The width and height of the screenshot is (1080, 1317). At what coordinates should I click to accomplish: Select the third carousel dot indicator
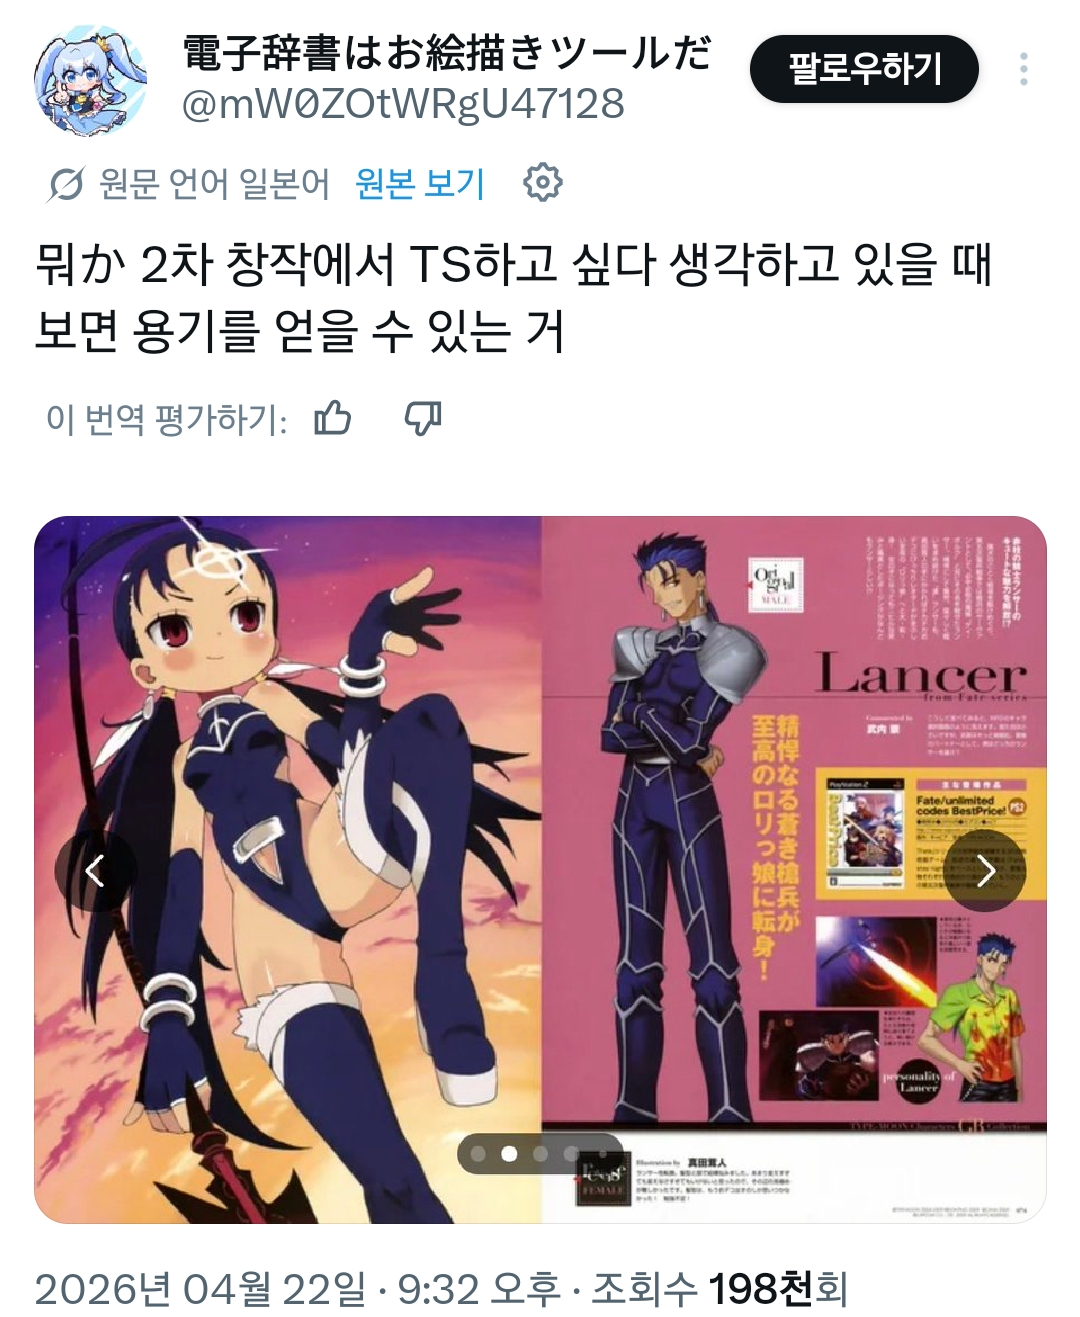click(541, 1154)
